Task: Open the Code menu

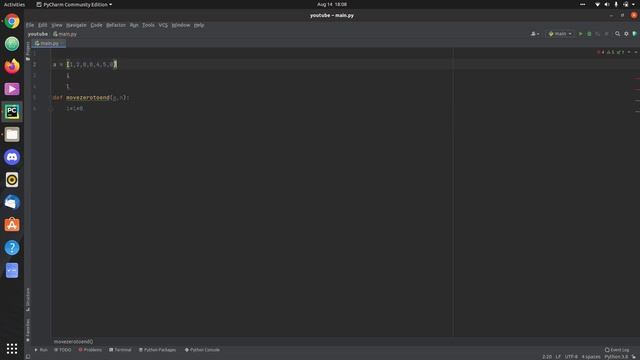Action: pyautogui.click(x=96, y=25)
